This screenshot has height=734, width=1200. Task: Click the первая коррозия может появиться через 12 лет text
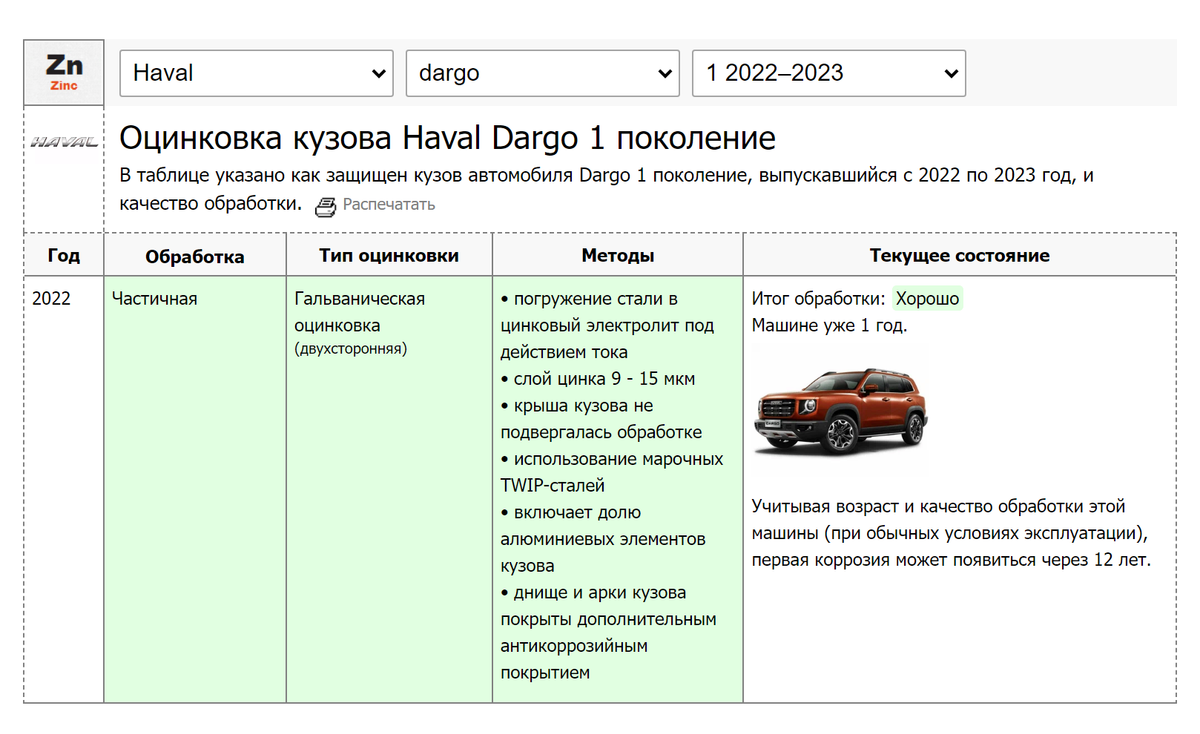[x=952, y=560]
